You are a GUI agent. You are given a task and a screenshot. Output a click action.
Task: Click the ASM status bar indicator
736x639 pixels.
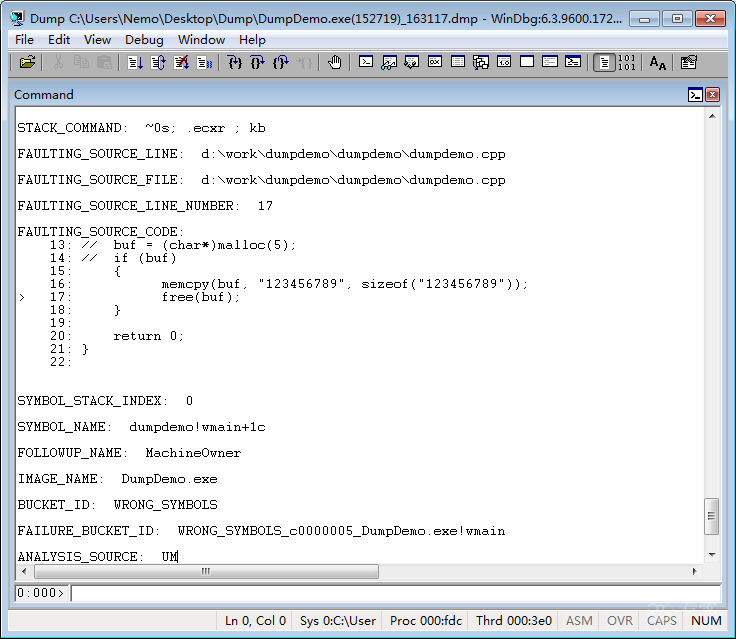click(x=579, y=621)
